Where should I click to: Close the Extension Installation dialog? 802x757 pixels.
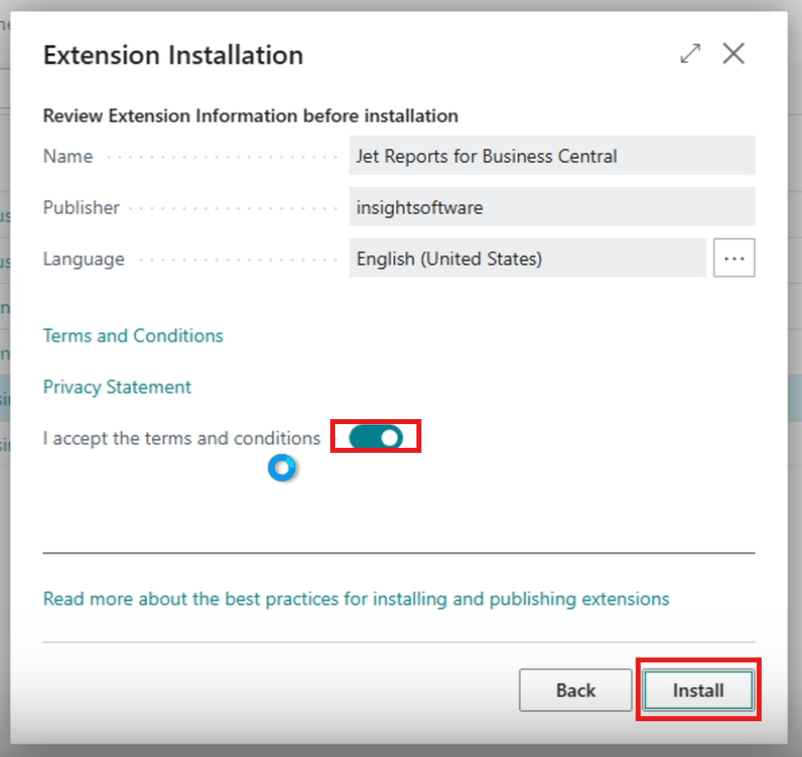point(733,53)
